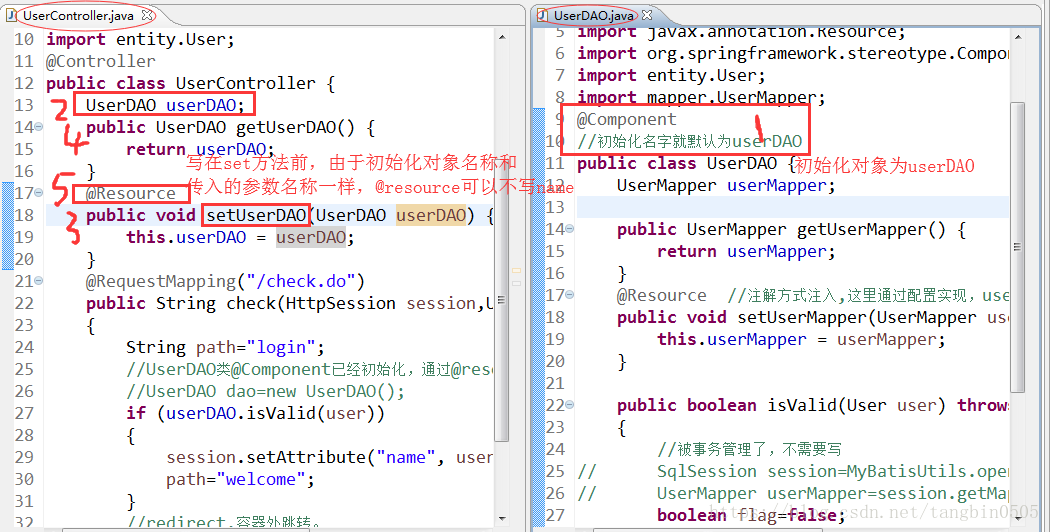The image size is (1050, 532).
Task: Click 'session.setAttribute' on line 29
Action: [266, 458]
